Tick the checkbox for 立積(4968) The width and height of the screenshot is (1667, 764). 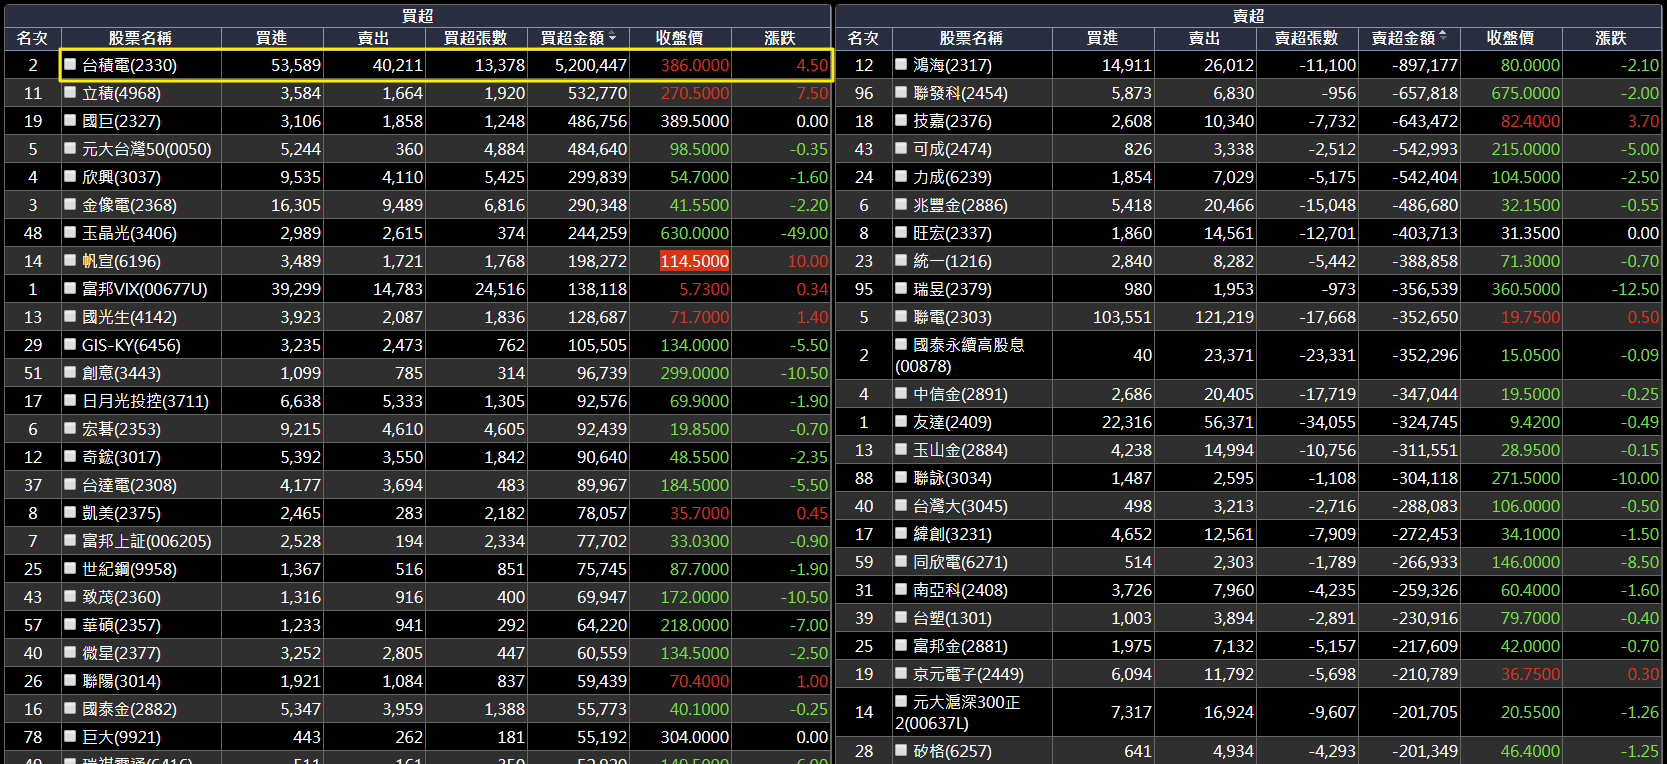70,92
